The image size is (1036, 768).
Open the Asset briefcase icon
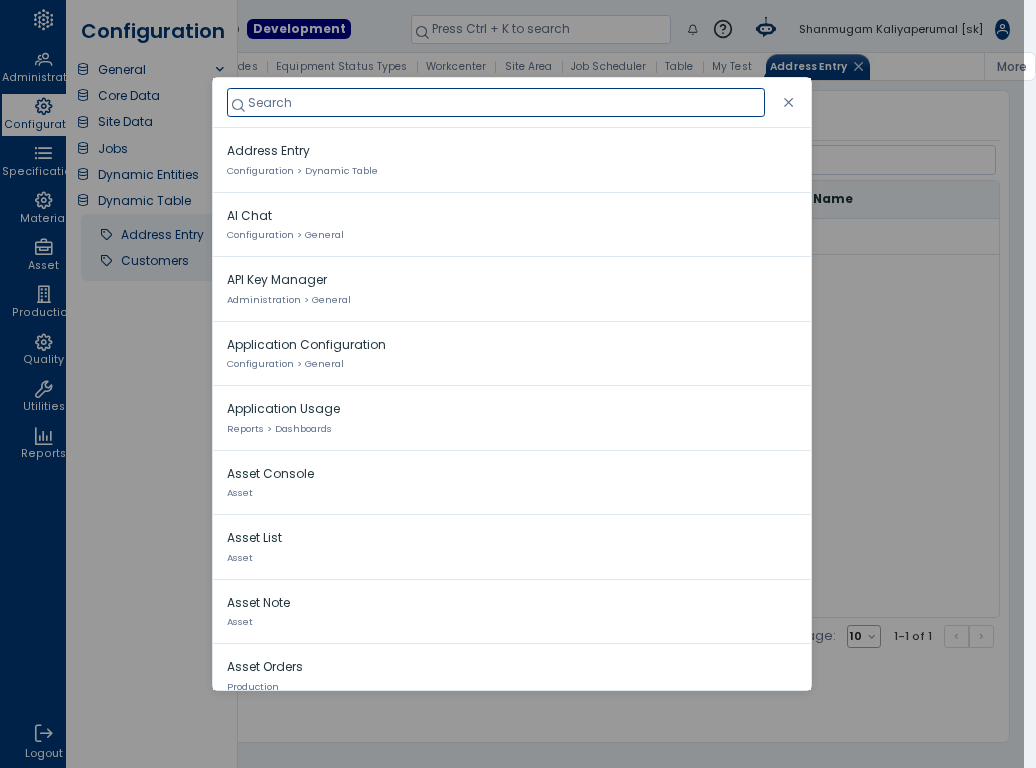coord(44,247)
